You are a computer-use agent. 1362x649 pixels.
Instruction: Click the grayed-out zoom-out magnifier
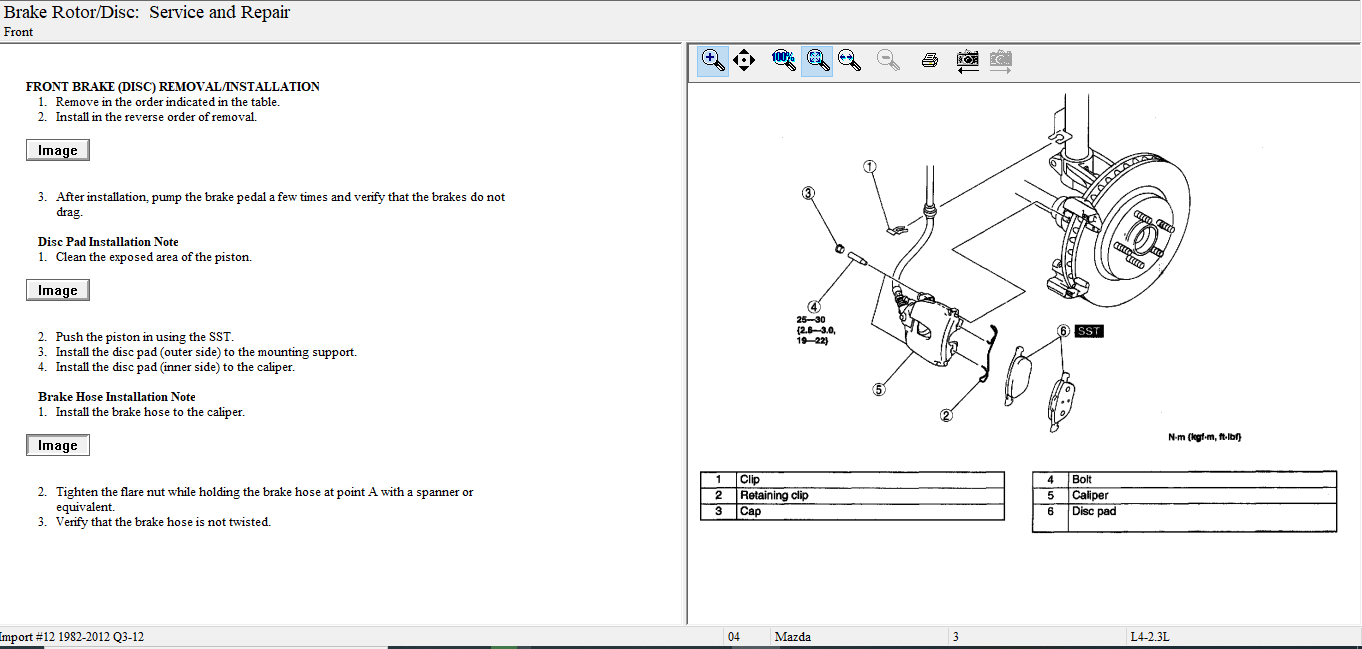point(887,60)
